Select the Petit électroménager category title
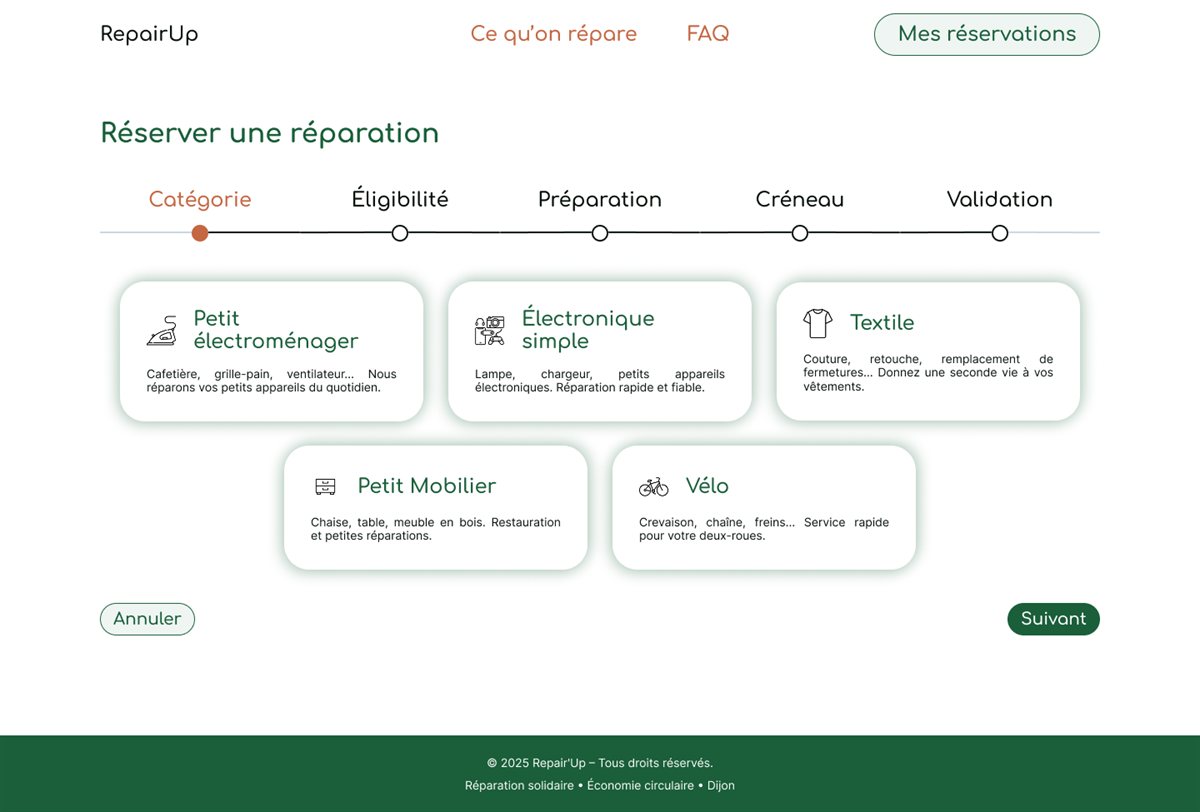The image size is (1200, 812). click(276, 330)
